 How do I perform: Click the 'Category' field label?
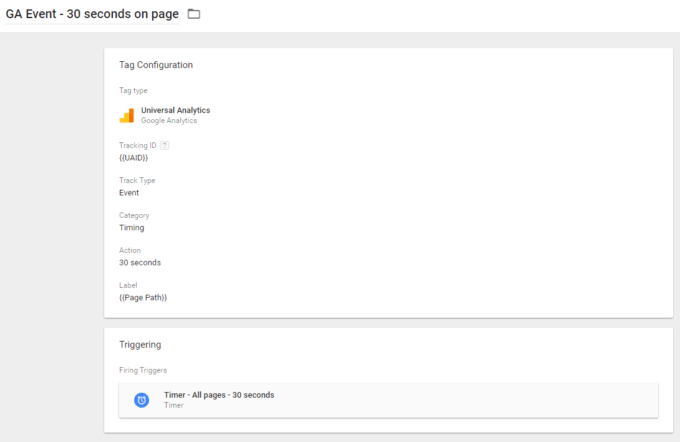coord(134,216)
